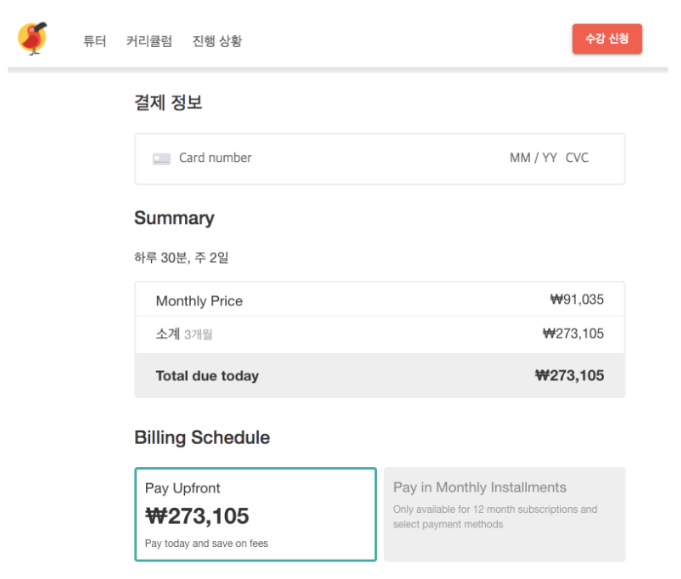Open the 튜터 navigation item
This screenshot has height=579, width=681.
(95, 41)
